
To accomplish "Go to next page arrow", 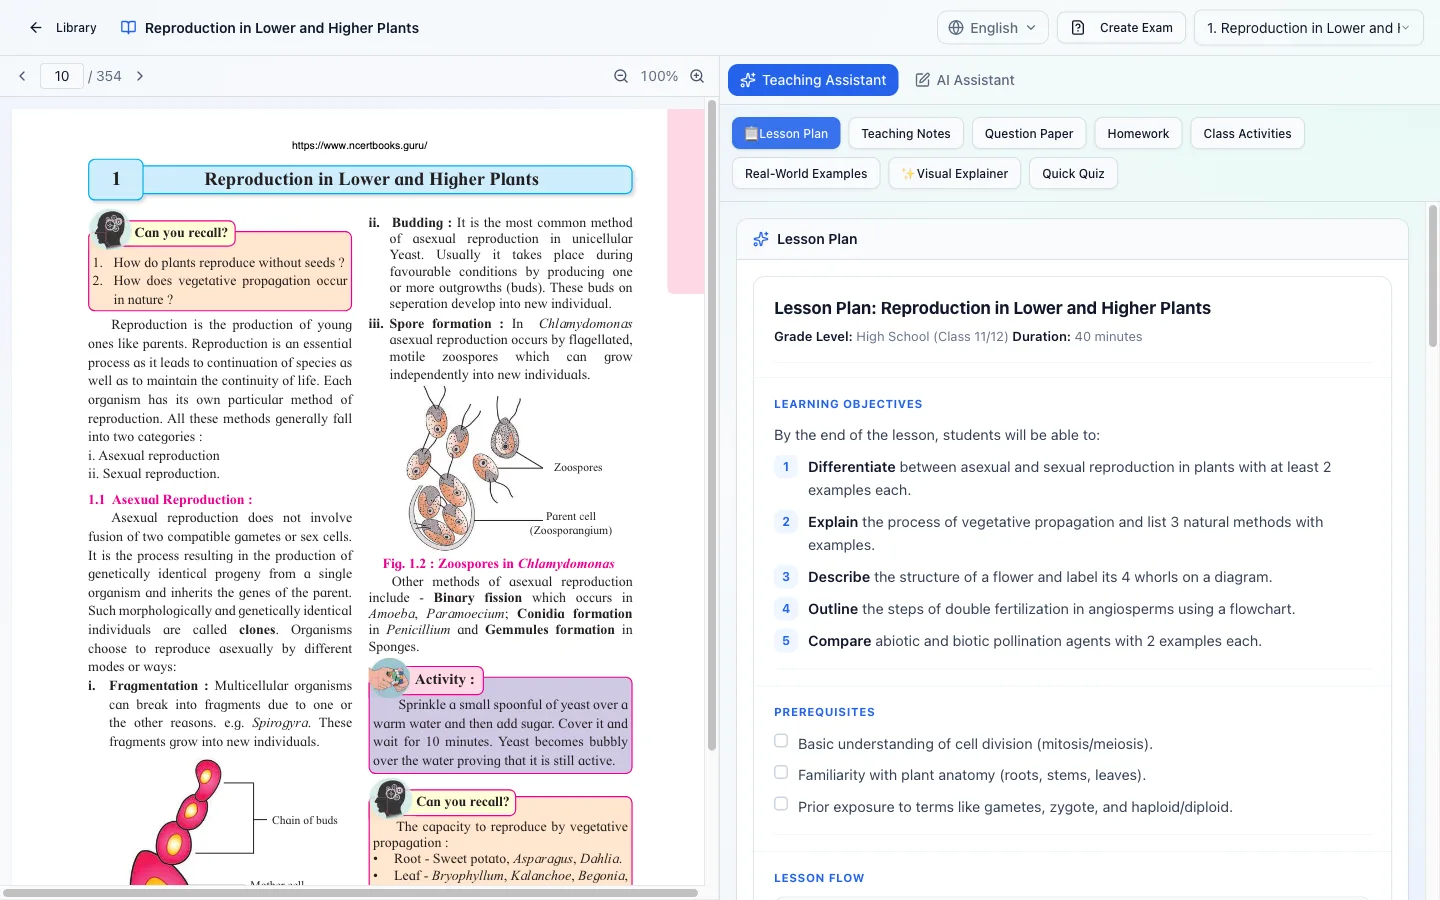I will (140, 76).
